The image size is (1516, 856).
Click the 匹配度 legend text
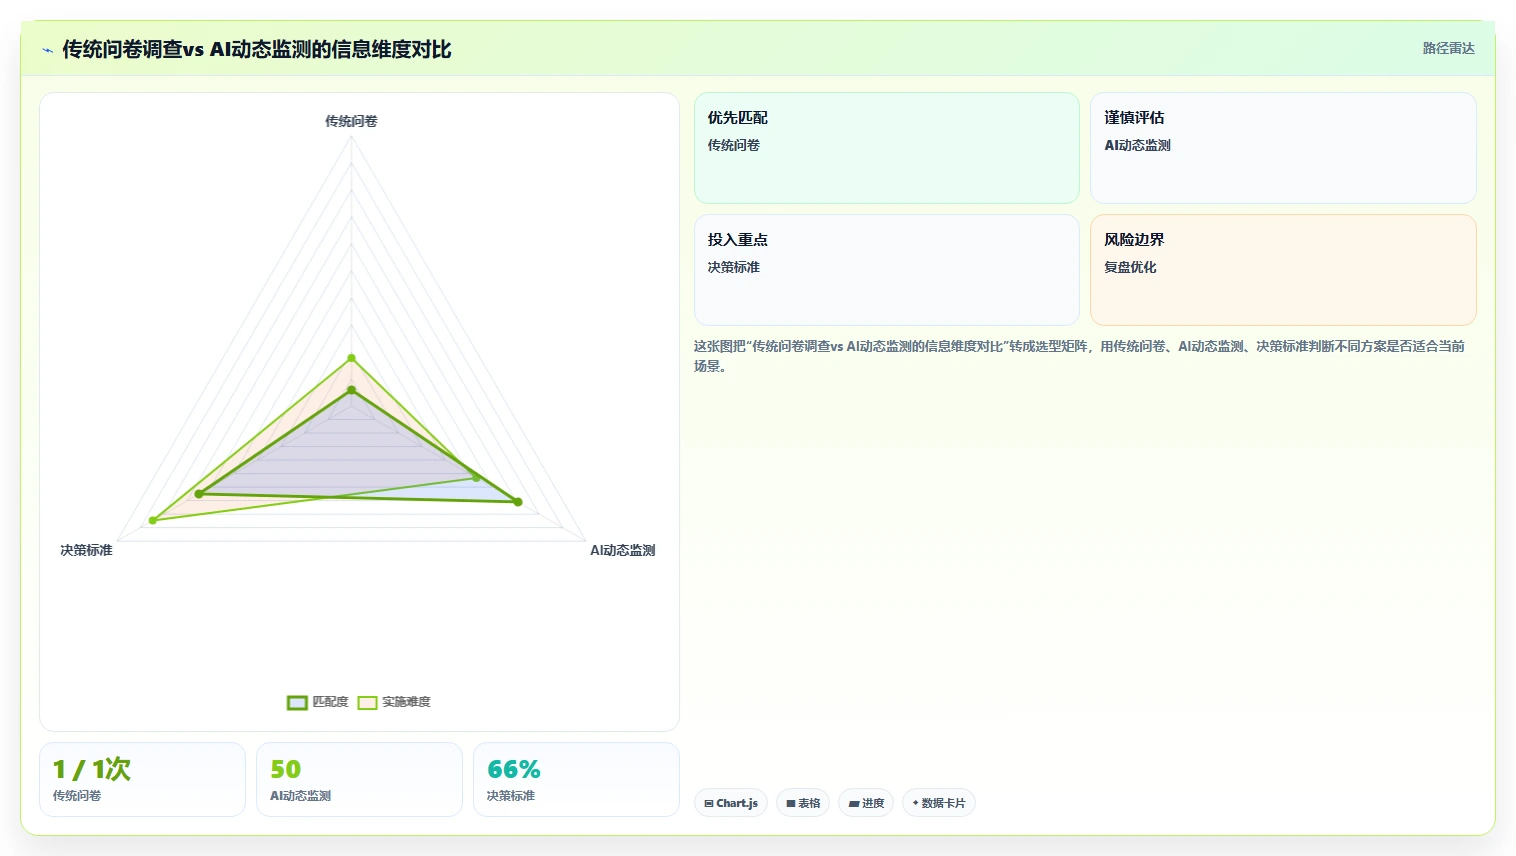coord(330,702)
